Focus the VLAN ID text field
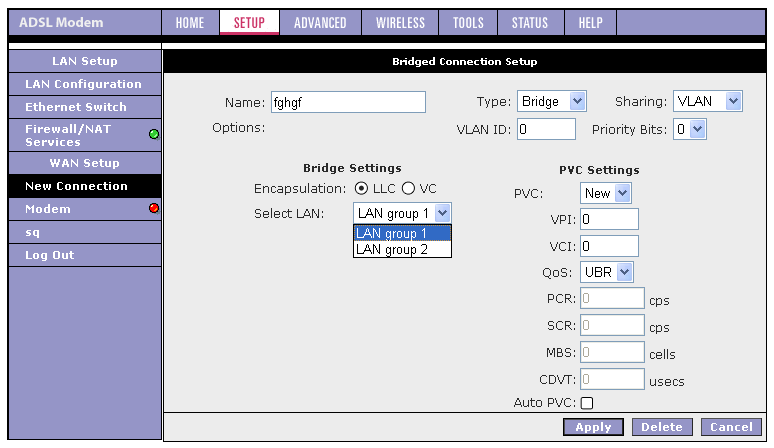The image size is (774, 448). pos(546,128)
